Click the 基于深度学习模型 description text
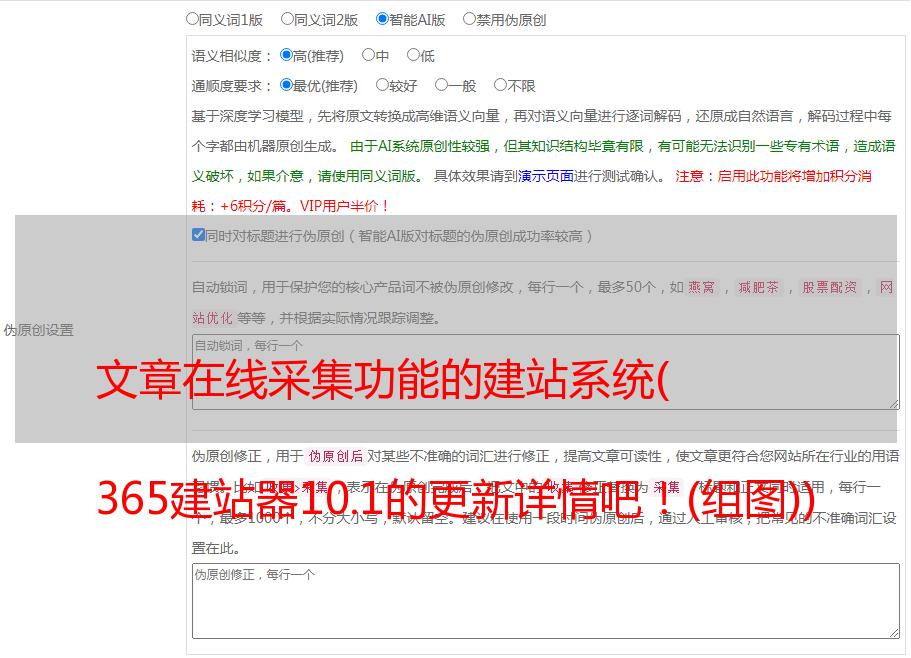The width and height of the screenshot is (911, 658). (541, 131)
